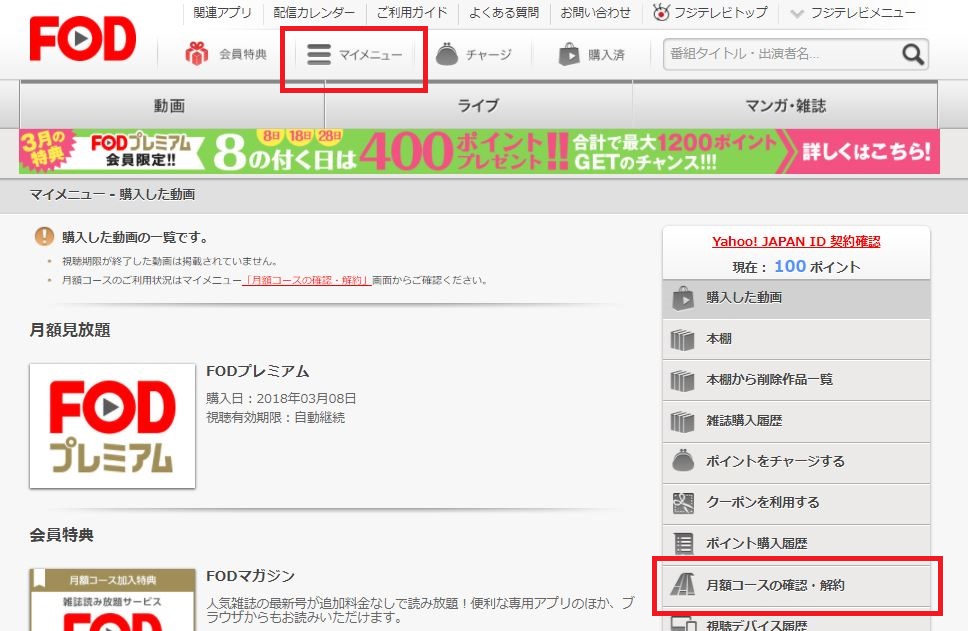The width and height of the screenshot is (968, 631).
Task: Select 本棚から削除作品一覧 in sidebar
Action: click(796, 380)
